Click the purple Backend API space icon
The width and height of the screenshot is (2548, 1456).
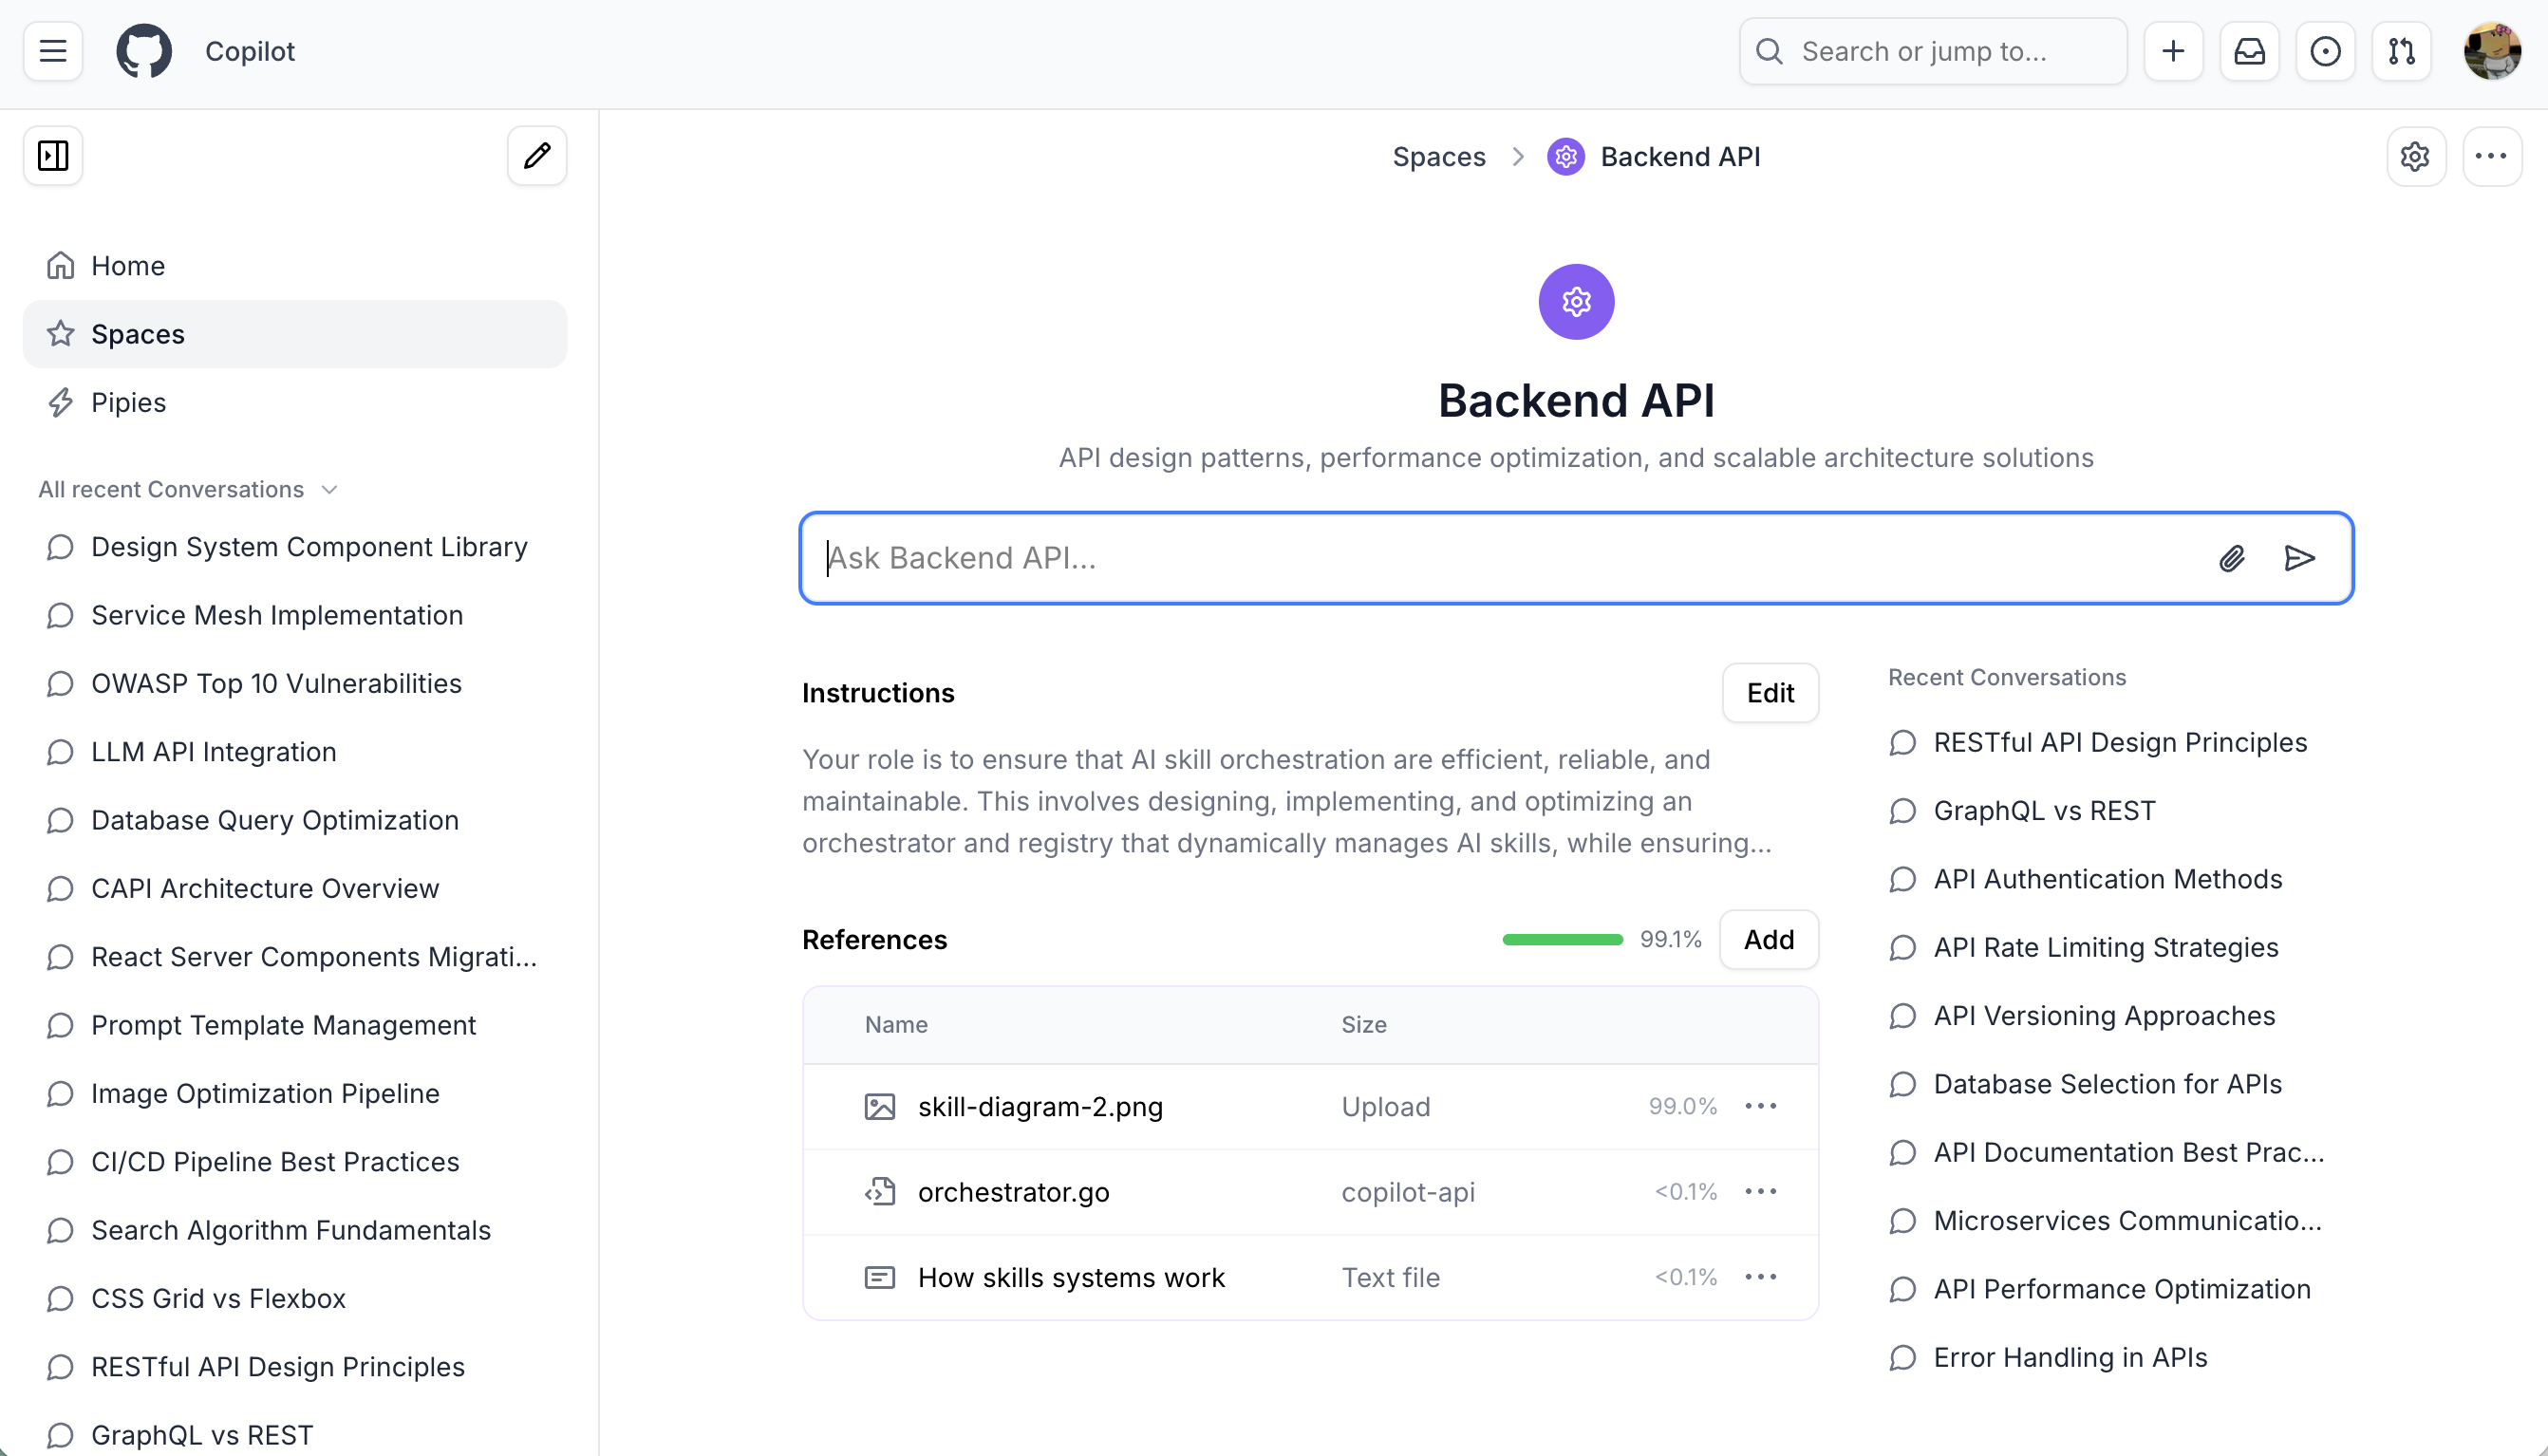(x=1576, y=301)
